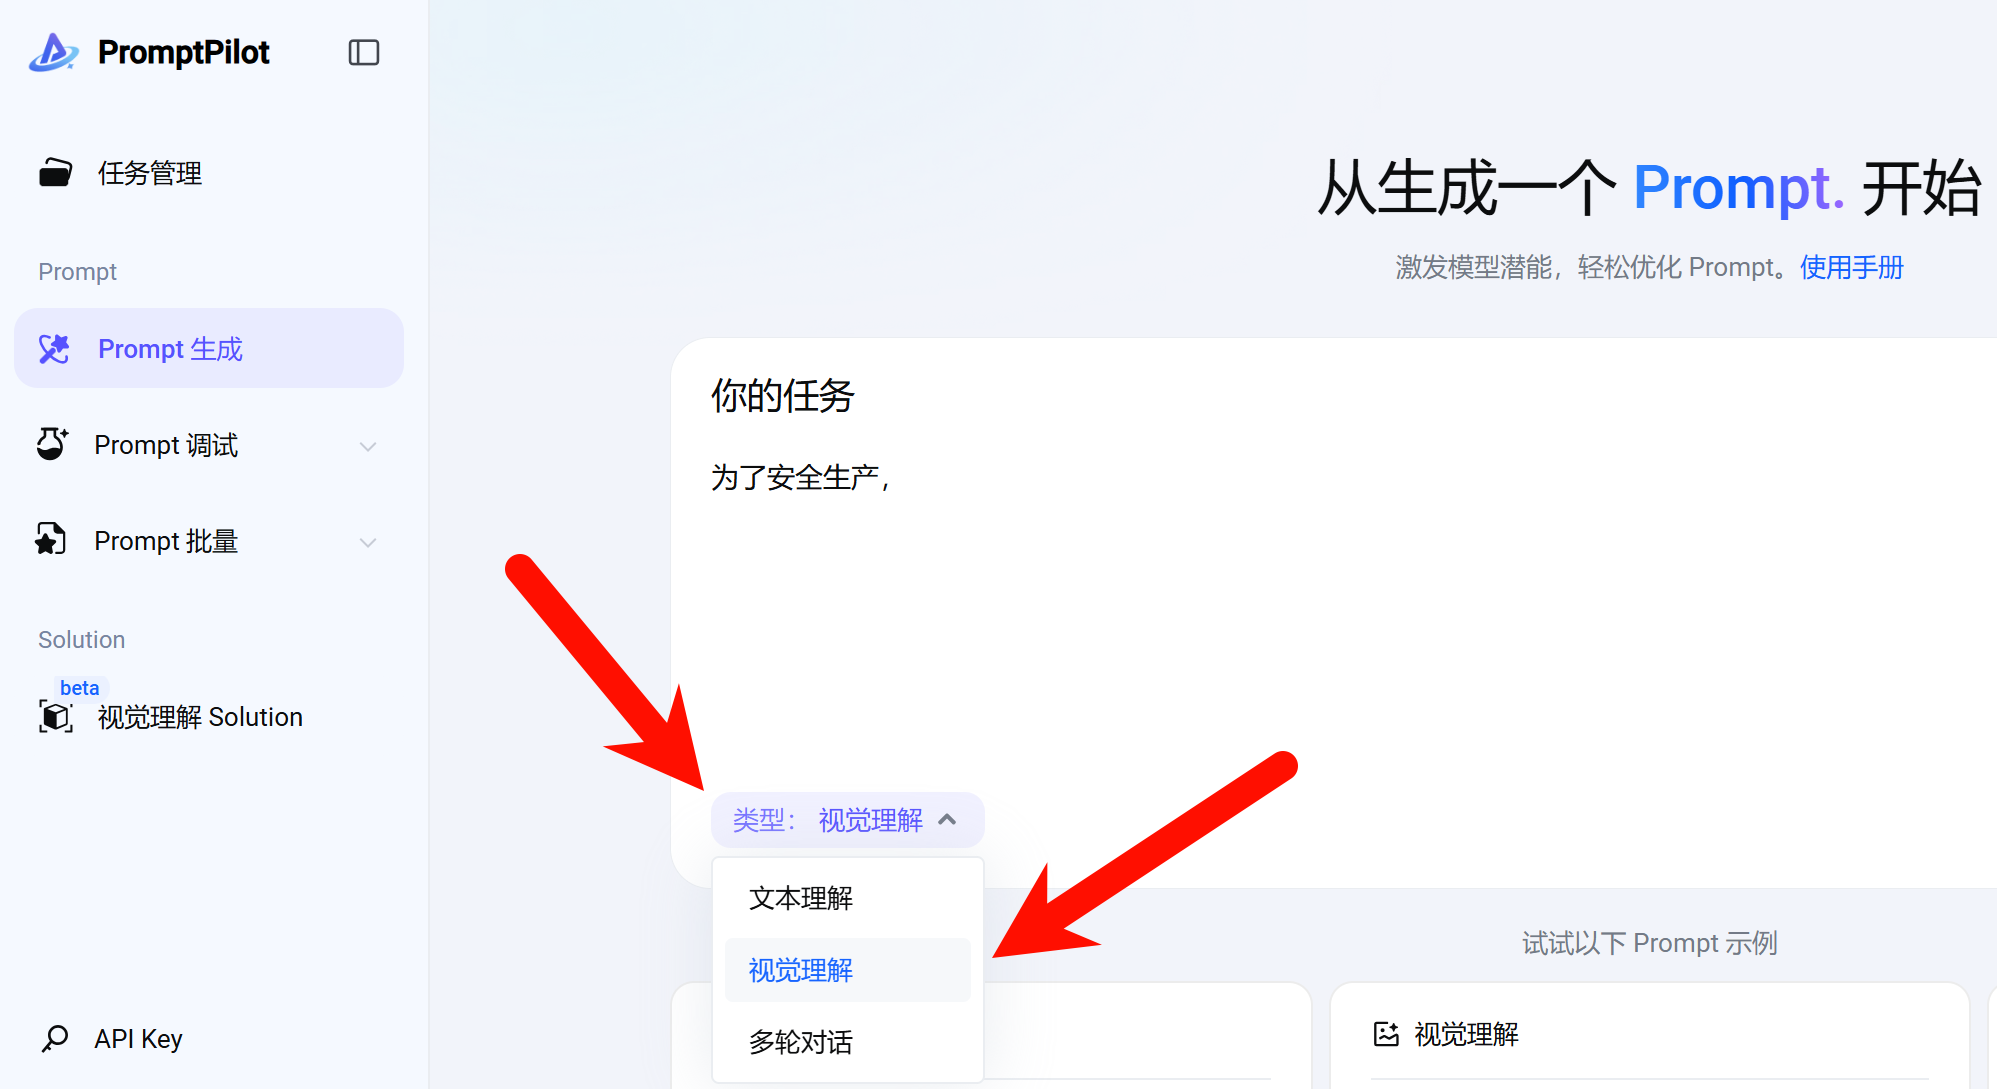The height and width of the screenshot is (1089, 1997).
Task: Open 任务管理 in the sidebar
Action: click(150, 173)
